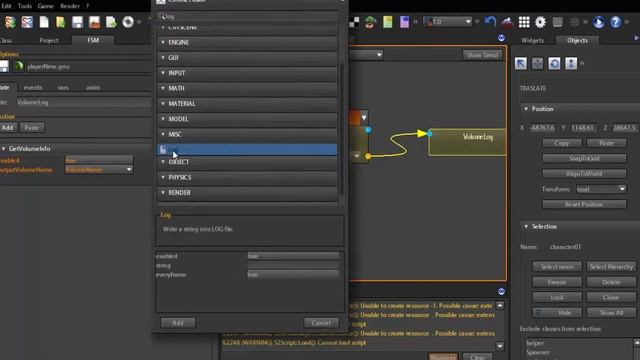Expand the OBJECT action category
Image resolution: width=640 pixels, height=360 pixels.
(247, 162)
